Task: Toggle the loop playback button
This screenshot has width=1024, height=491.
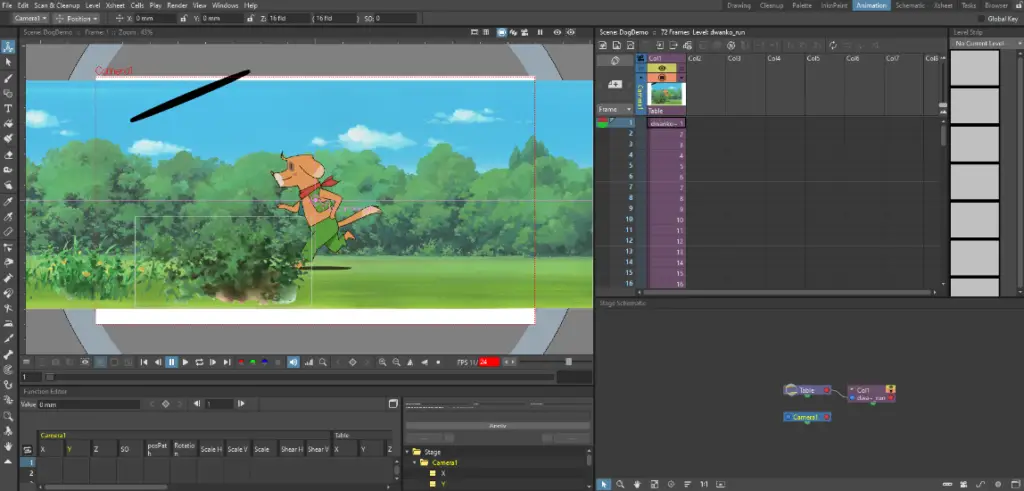Action: pyautogui.click(x=199, y=362)
